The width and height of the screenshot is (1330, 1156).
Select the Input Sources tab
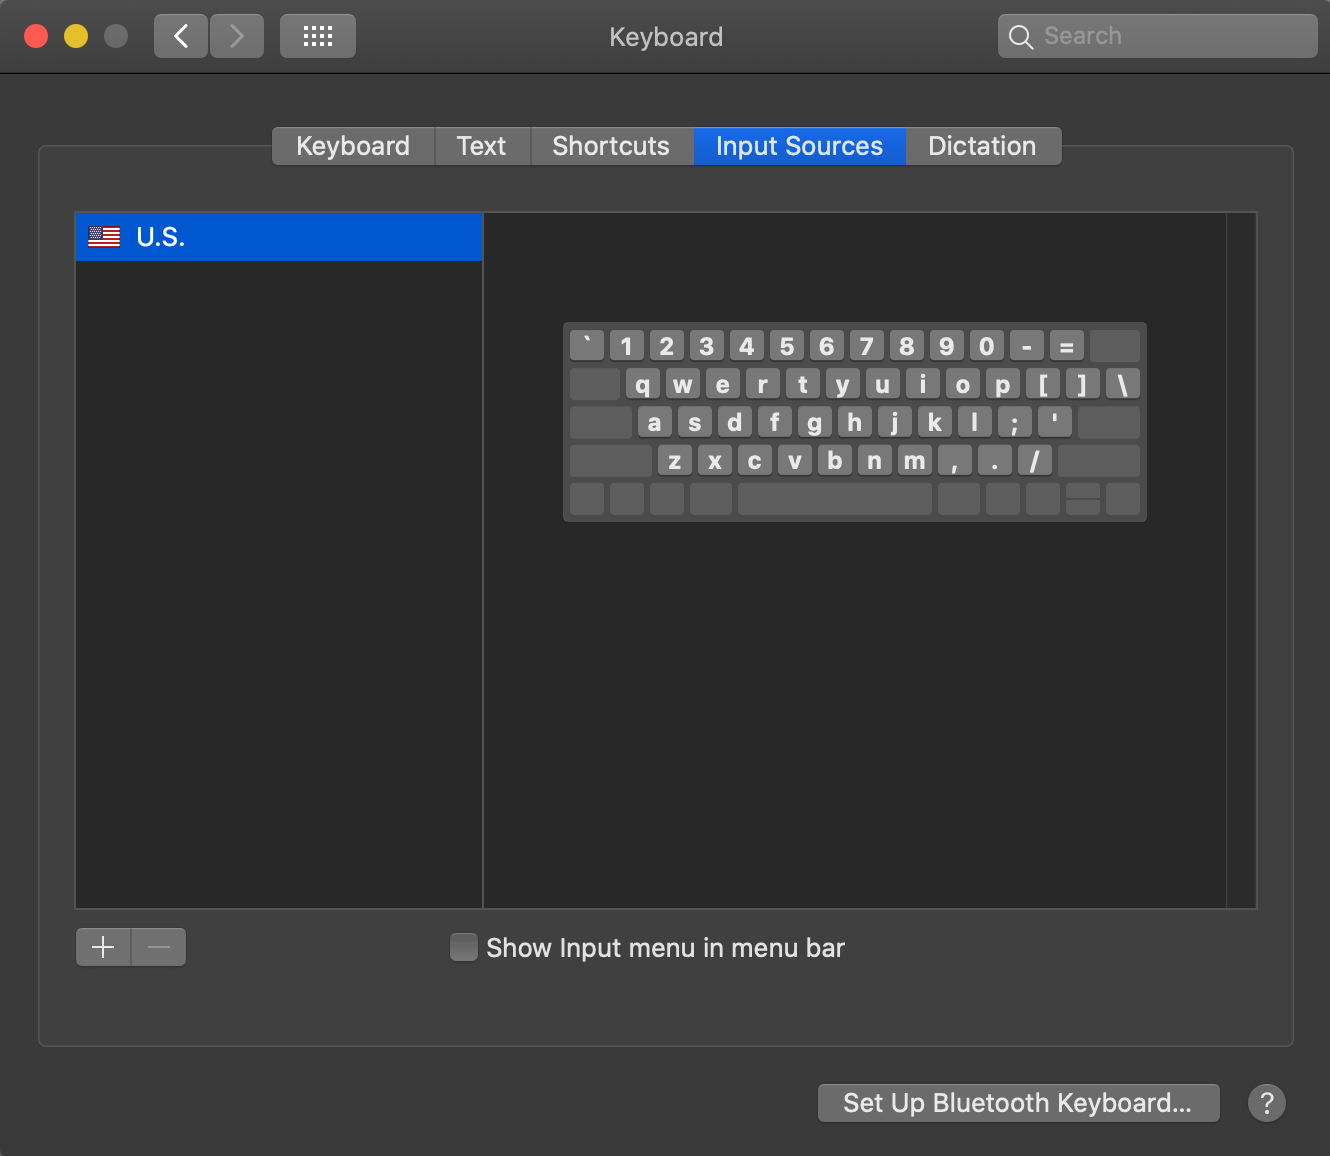click(798, 146)
